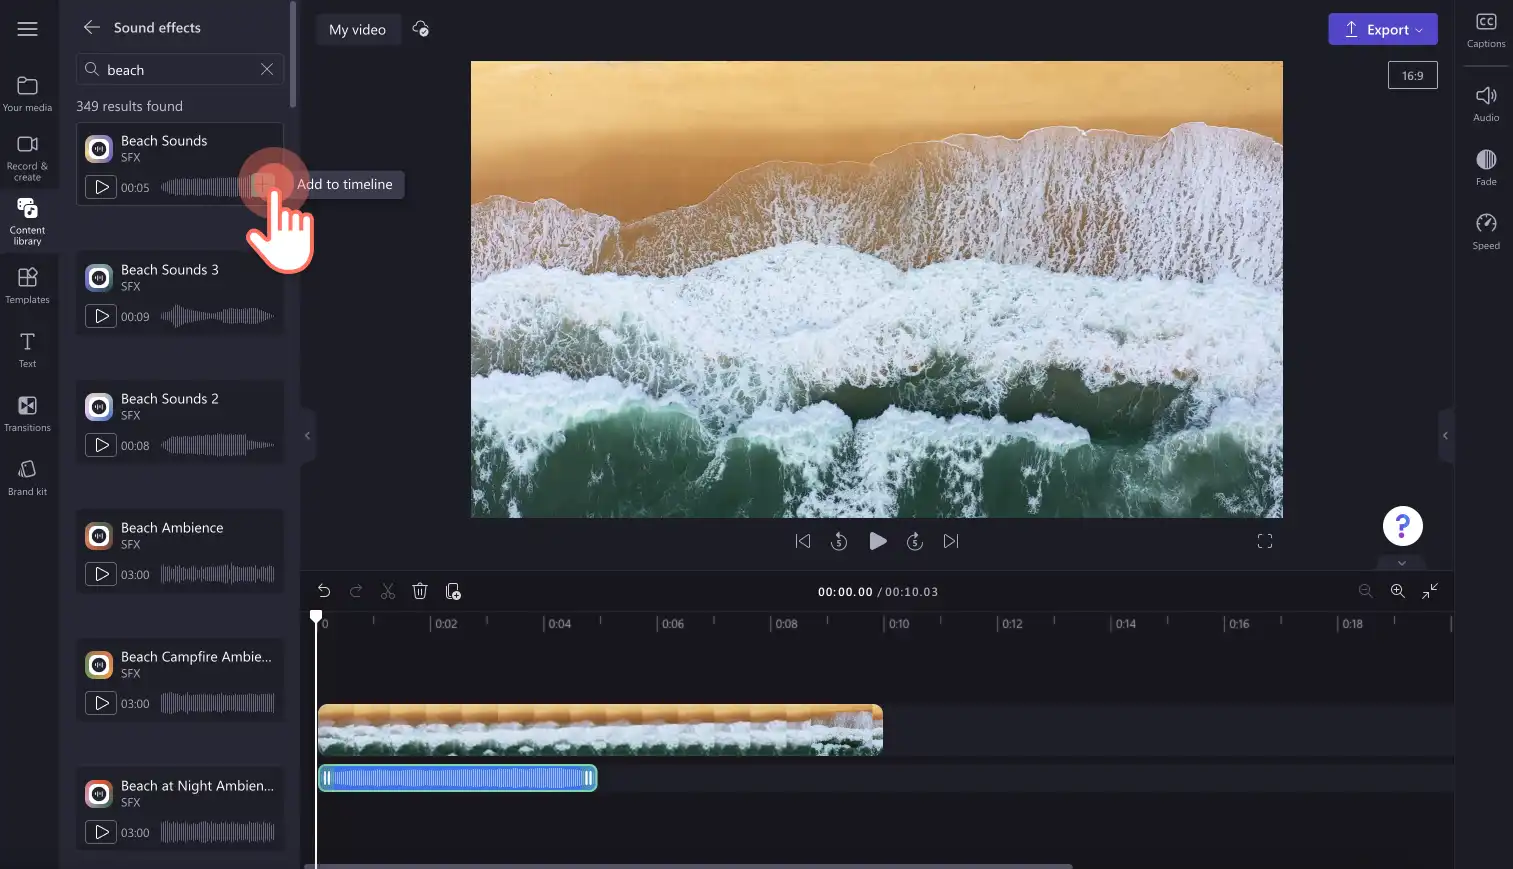The height and width of the screenshot is (869, 1513).
Task: Select the Split scissors tool
Action: point(388,591)
